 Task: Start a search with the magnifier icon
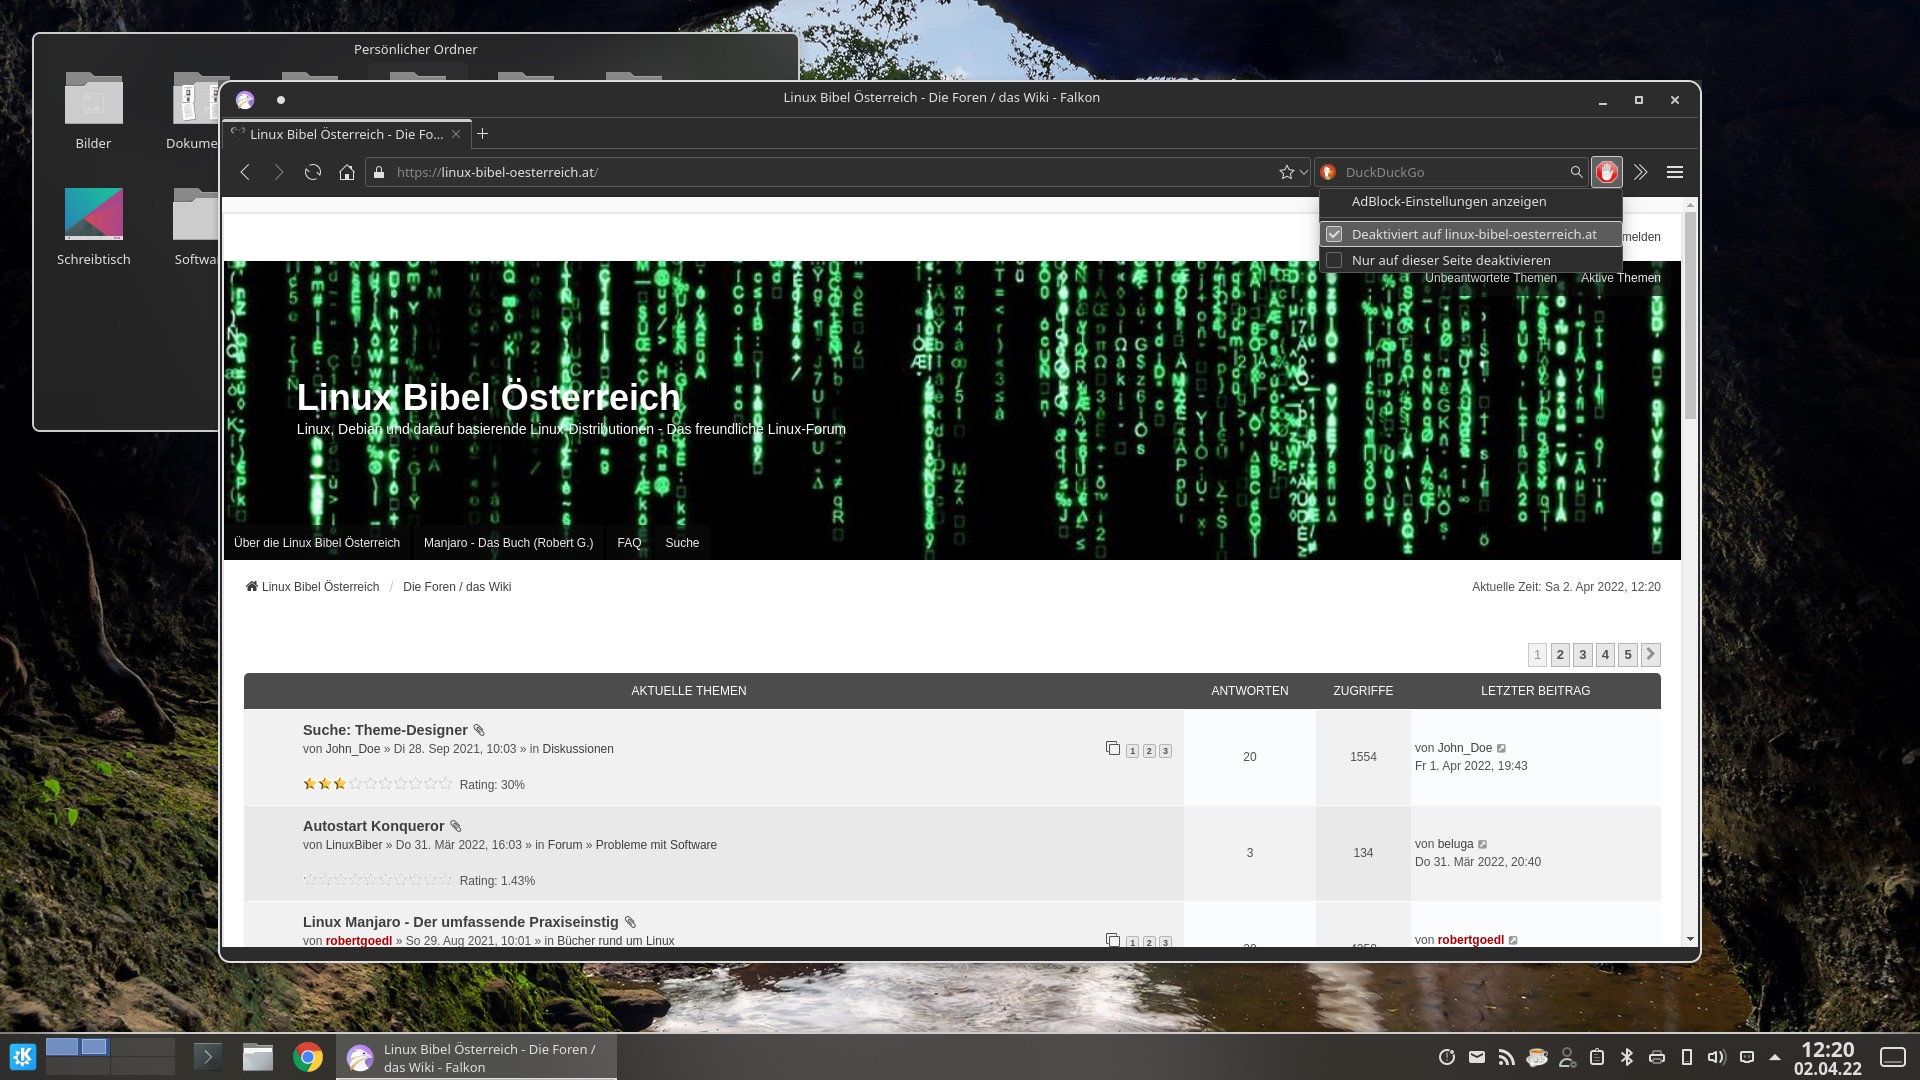click(x=1576, y=172)
